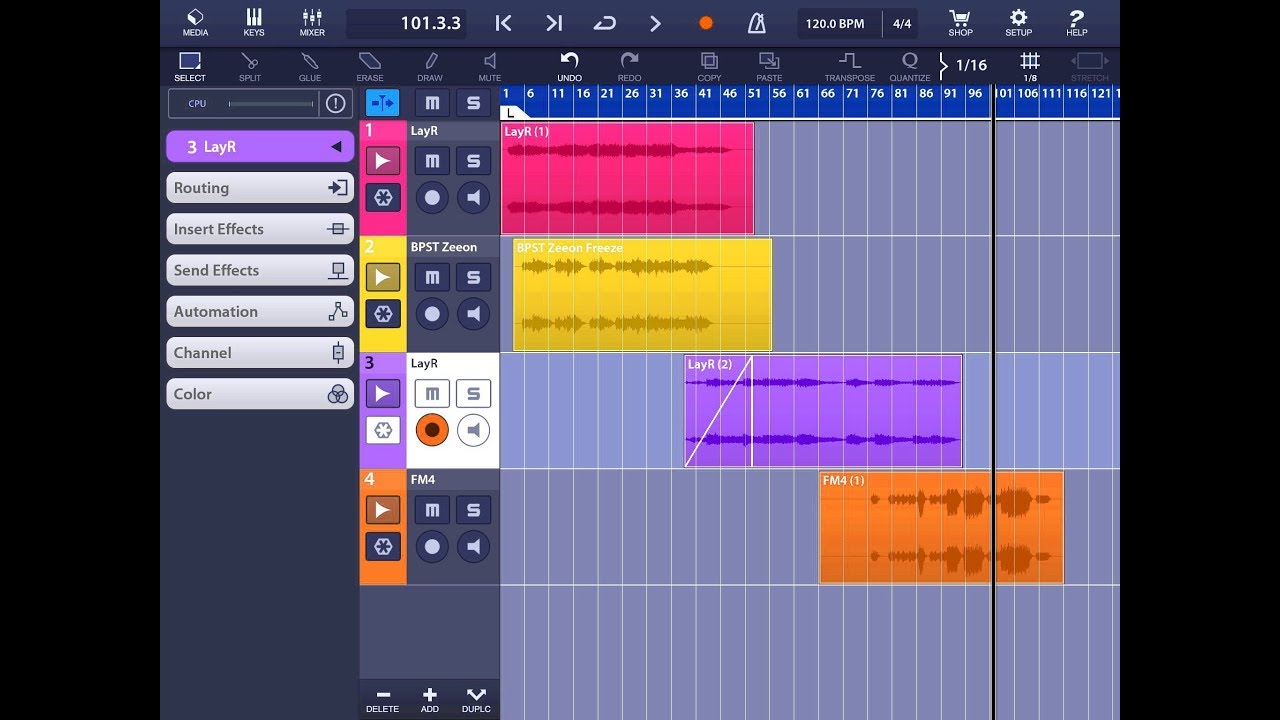Expand the Insert Effects section

tap(260, 229)
